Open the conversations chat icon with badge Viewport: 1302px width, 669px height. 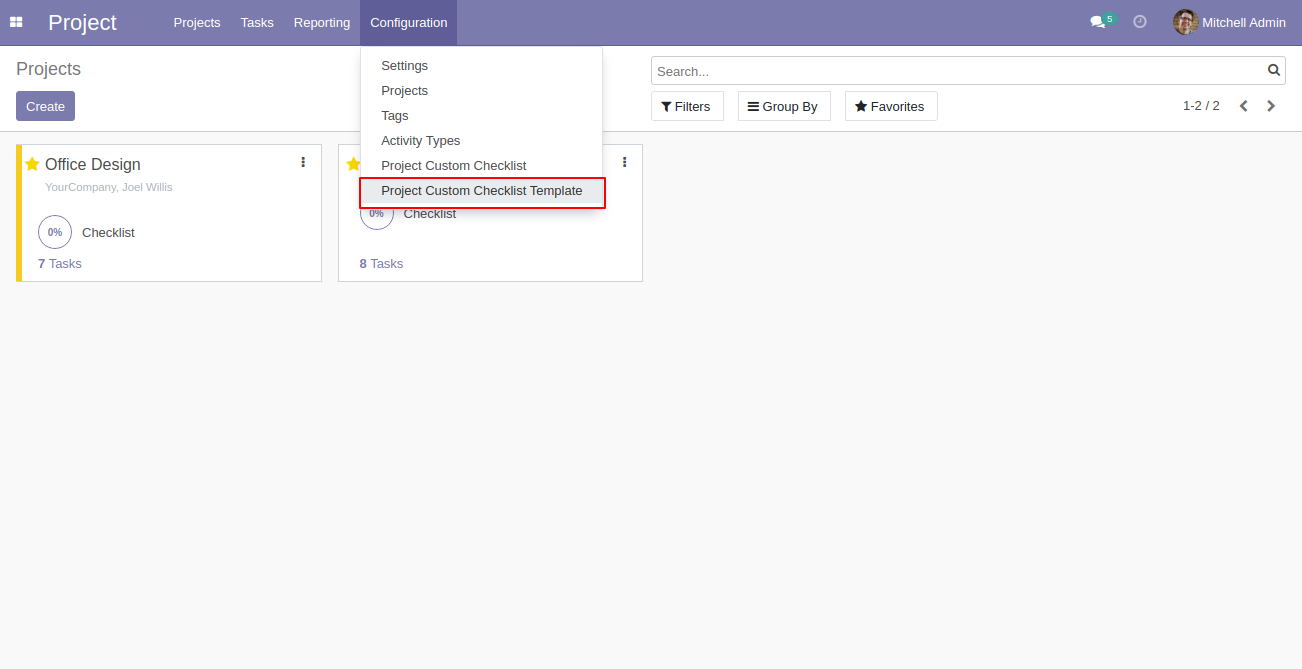[x=1101, y=21]
